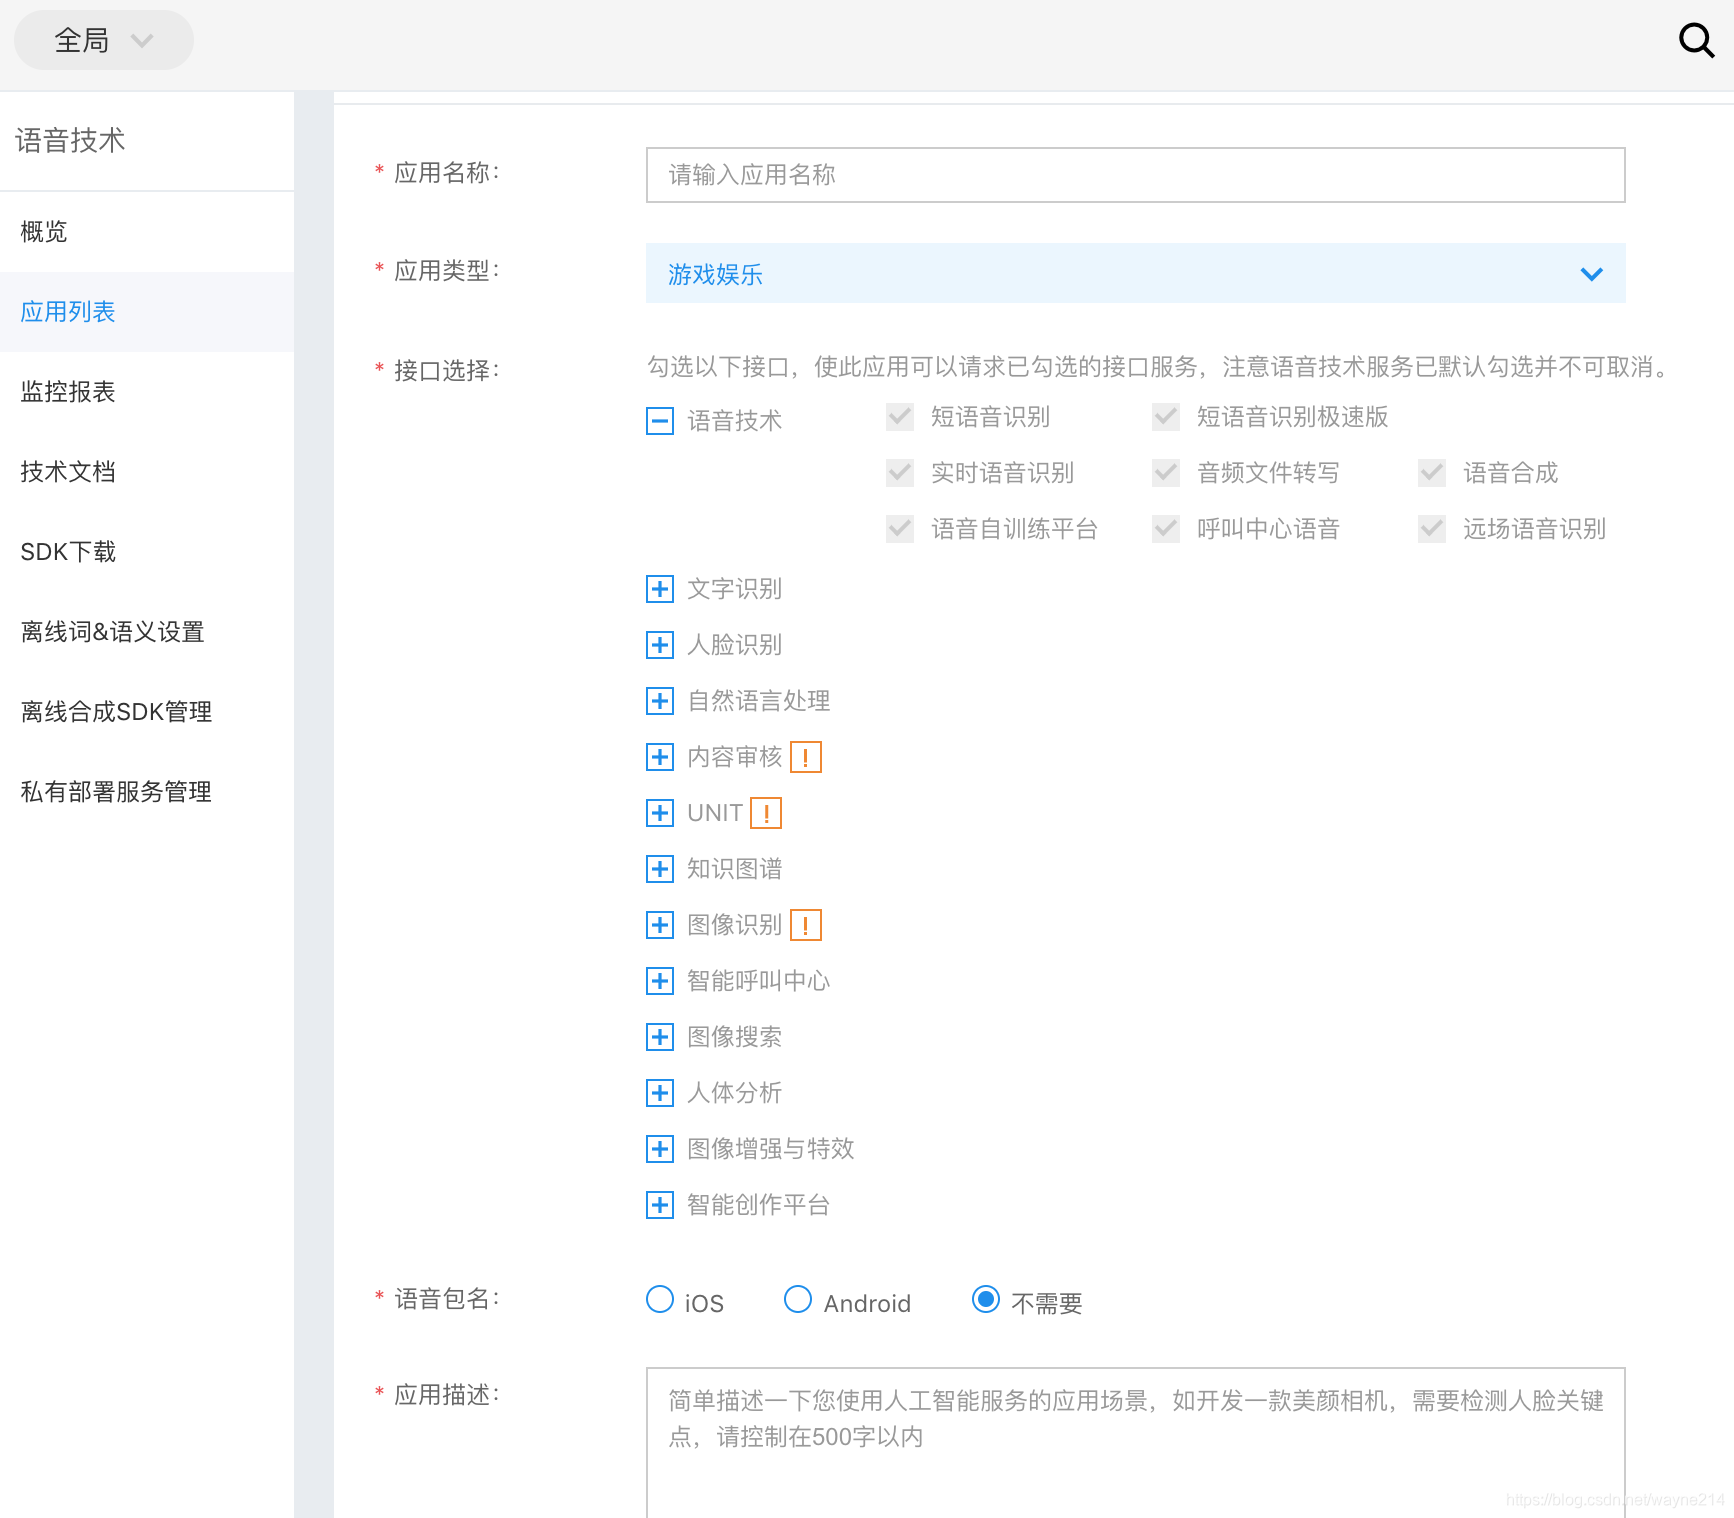Viewport: 1734px width, 1518px height.
Task: Collapse the 语音技术 interface group
Action: coord(660,421)
